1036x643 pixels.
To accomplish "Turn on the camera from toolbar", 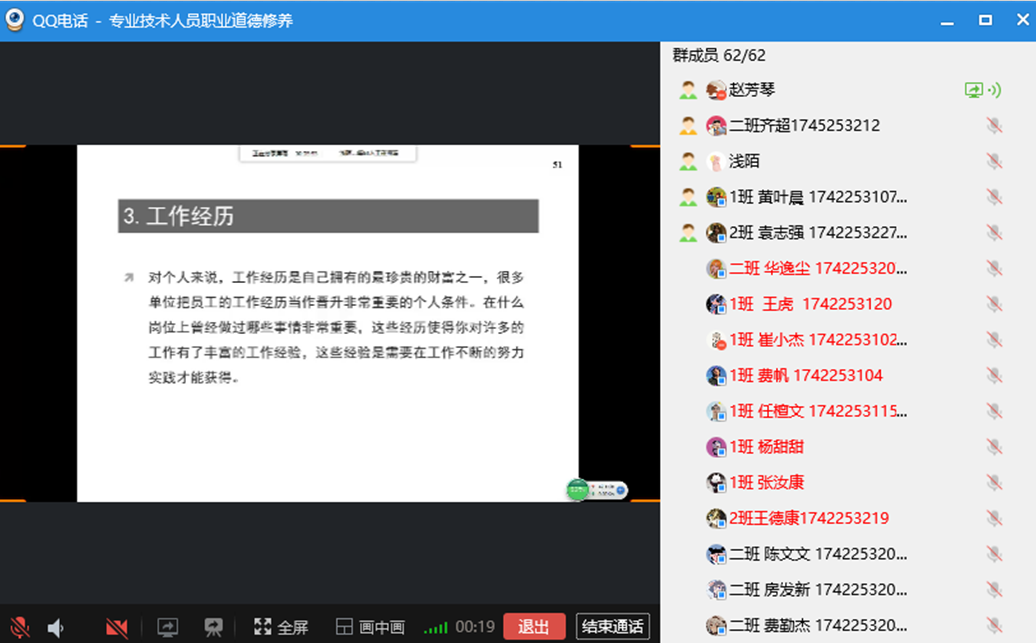I will click(x=117, y=627).
